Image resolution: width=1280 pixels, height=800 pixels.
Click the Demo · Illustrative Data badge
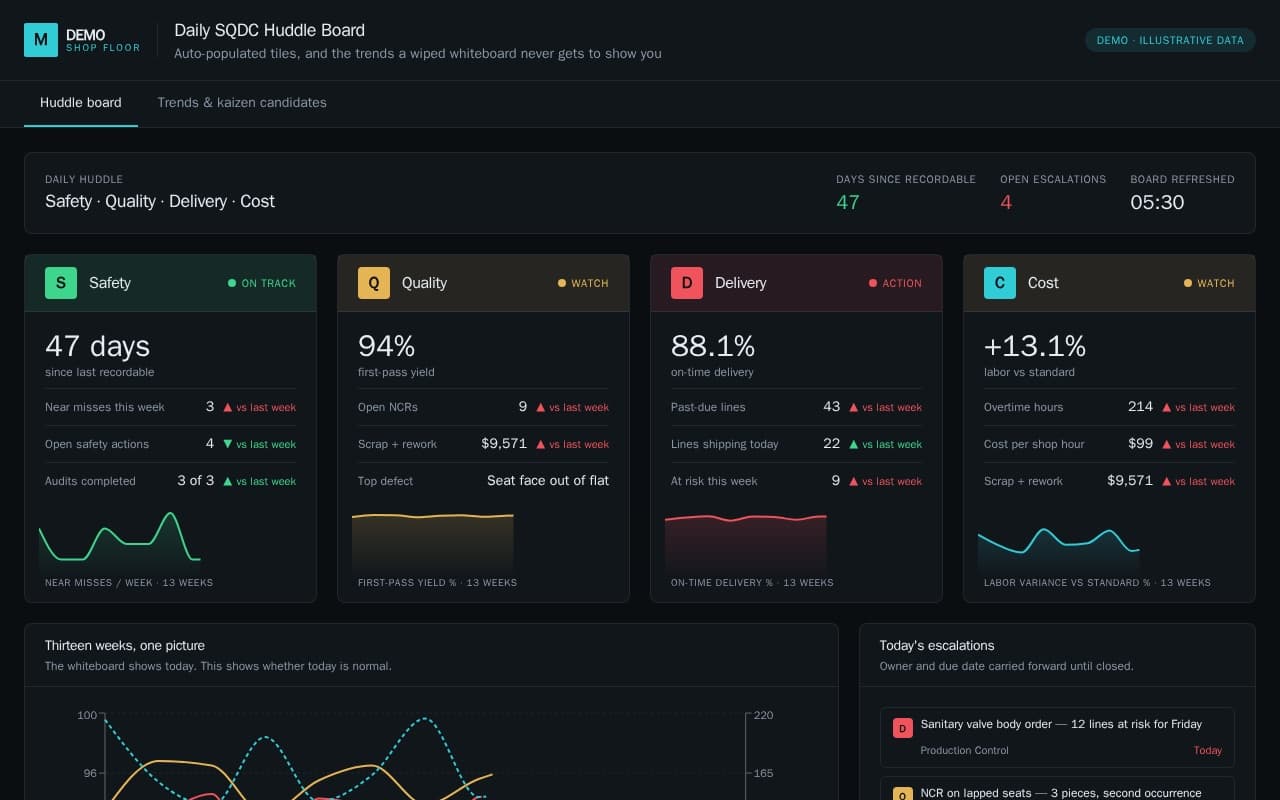point(1170,40)
